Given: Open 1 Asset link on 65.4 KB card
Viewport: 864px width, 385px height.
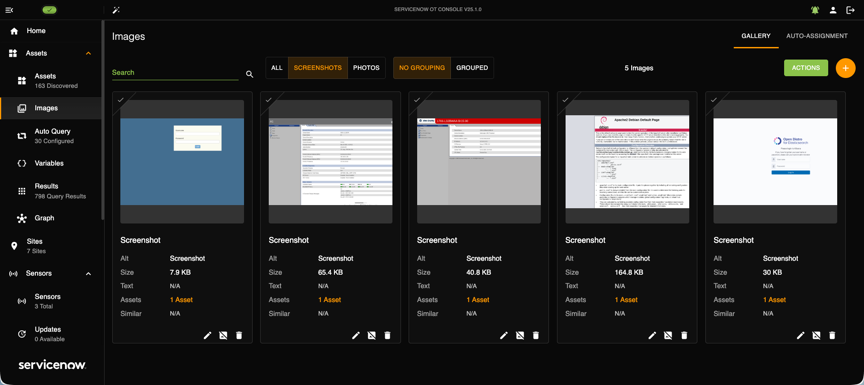Looking at the screenshot, I should tap(330, 300).
